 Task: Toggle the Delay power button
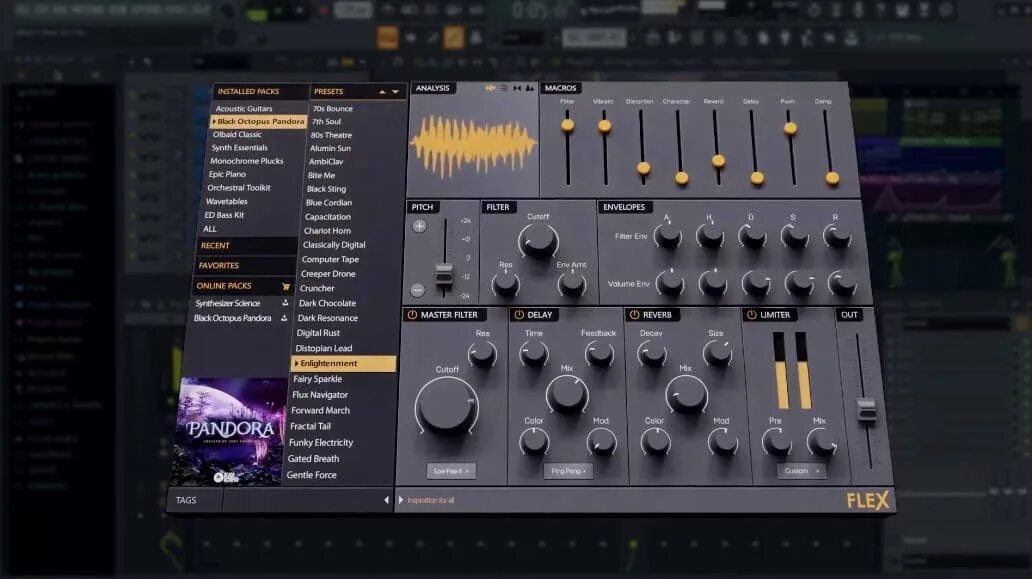pos(519,315)
